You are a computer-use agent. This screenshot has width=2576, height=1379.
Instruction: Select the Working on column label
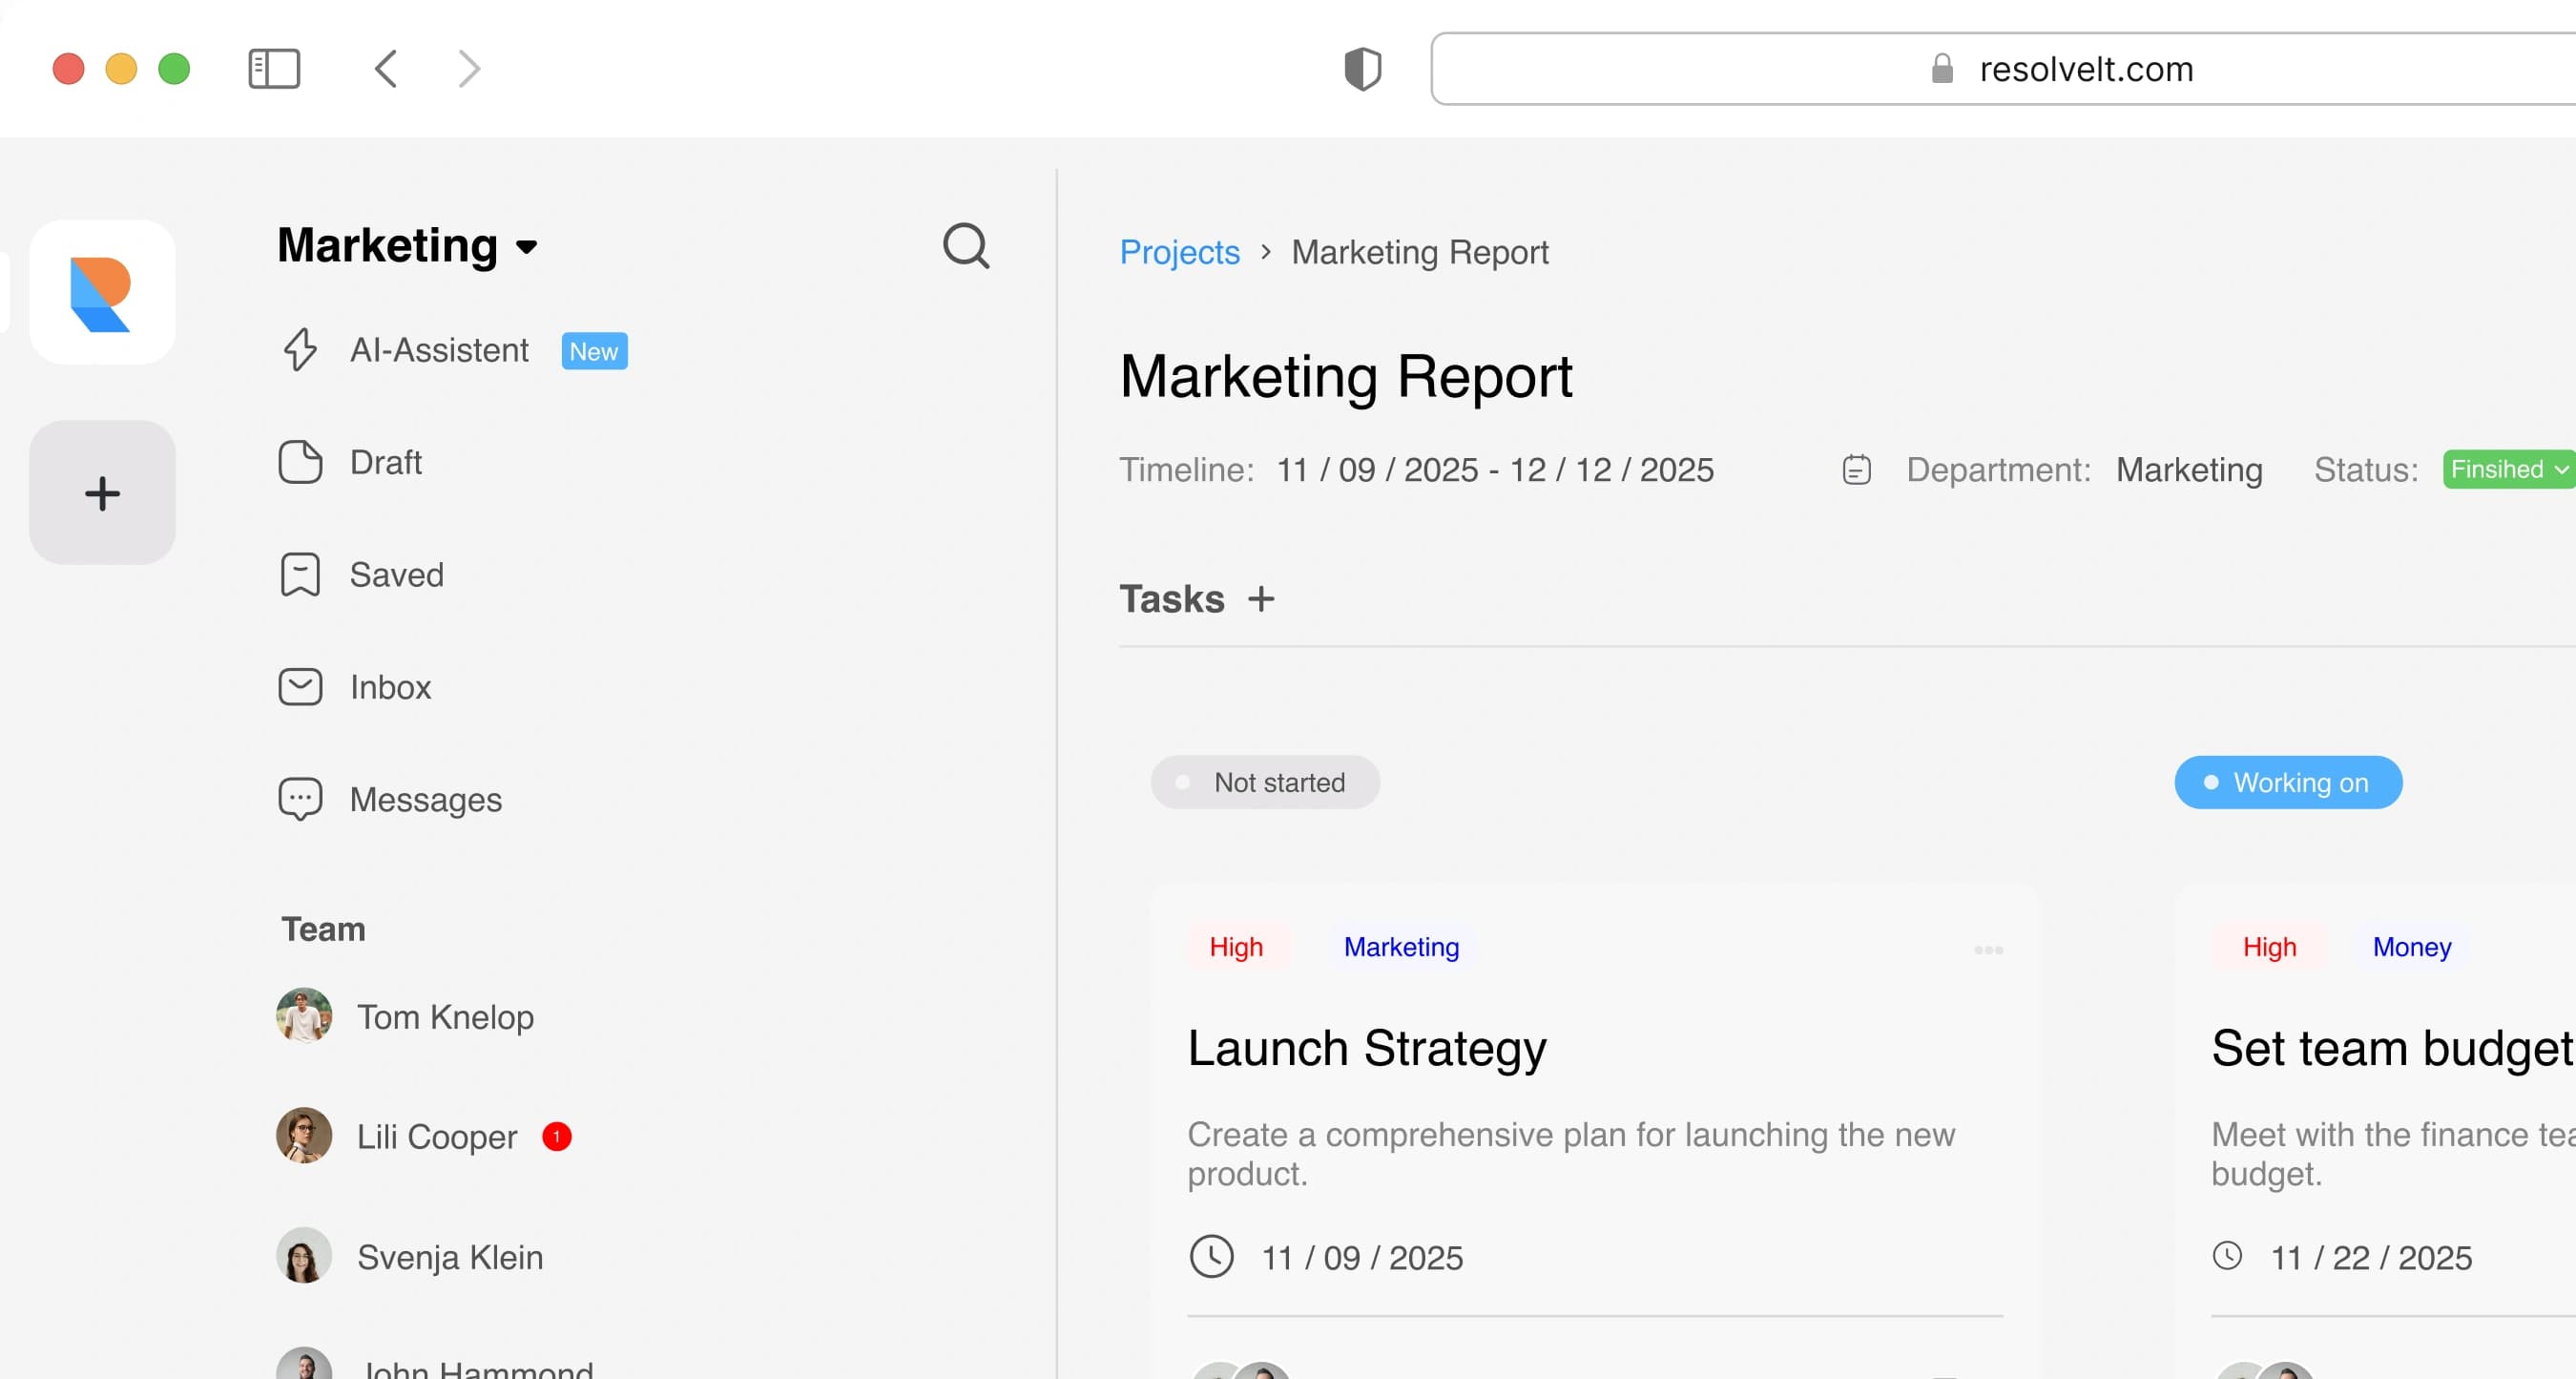click(x=2287, y=782)
